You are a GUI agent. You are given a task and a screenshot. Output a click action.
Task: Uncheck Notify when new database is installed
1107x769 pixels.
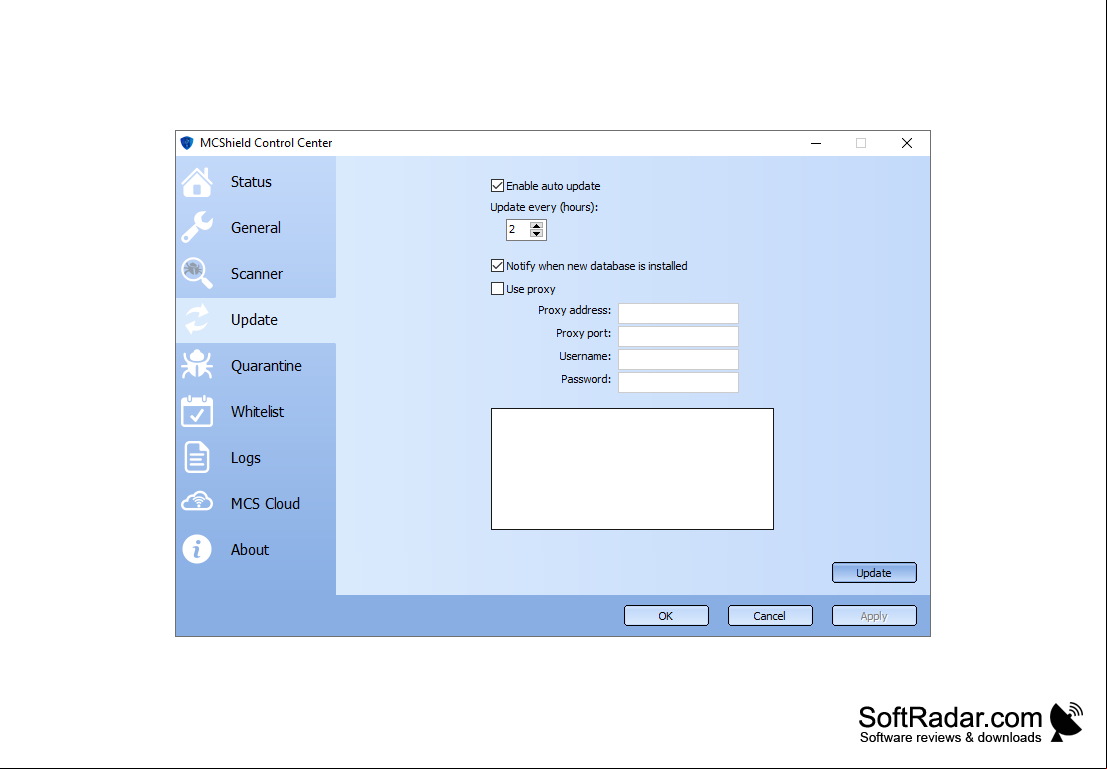pos(497,266)
